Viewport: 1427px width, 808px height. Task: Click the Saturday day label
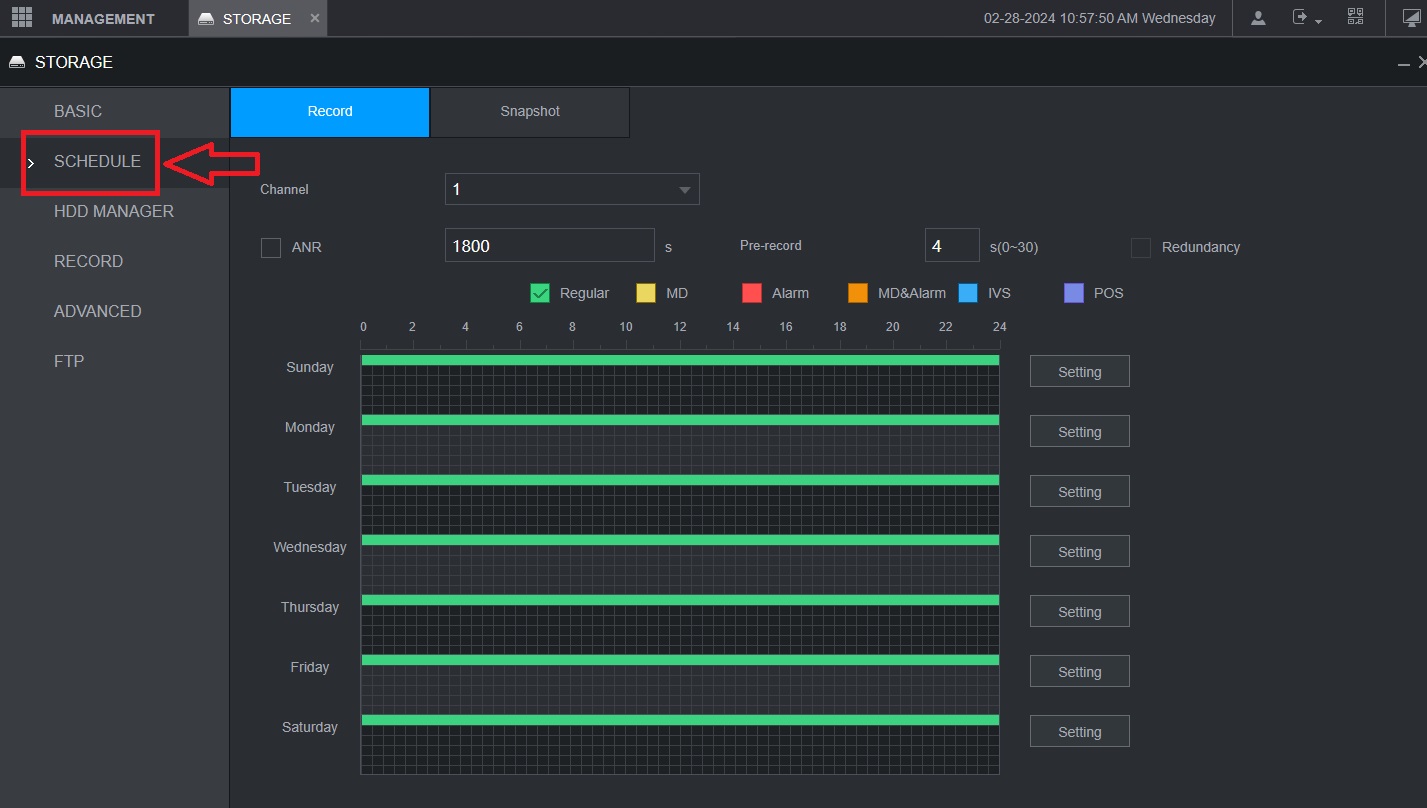310,727
